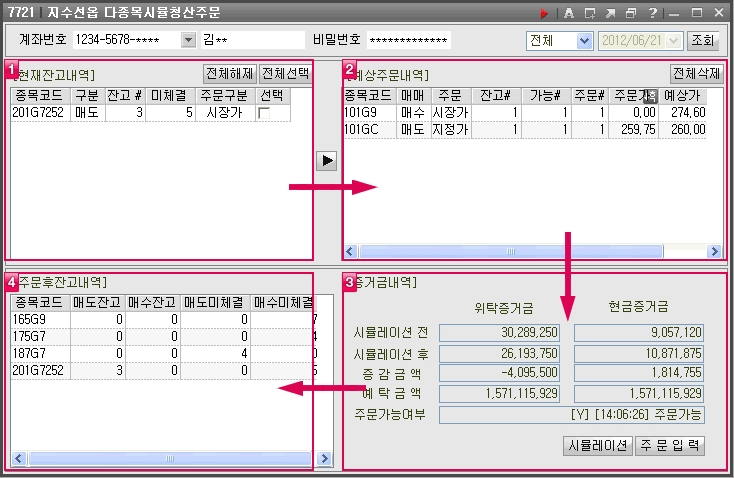734x478 pixels.
Task: Click the 비밀번호 password input field
Action: 409,40
